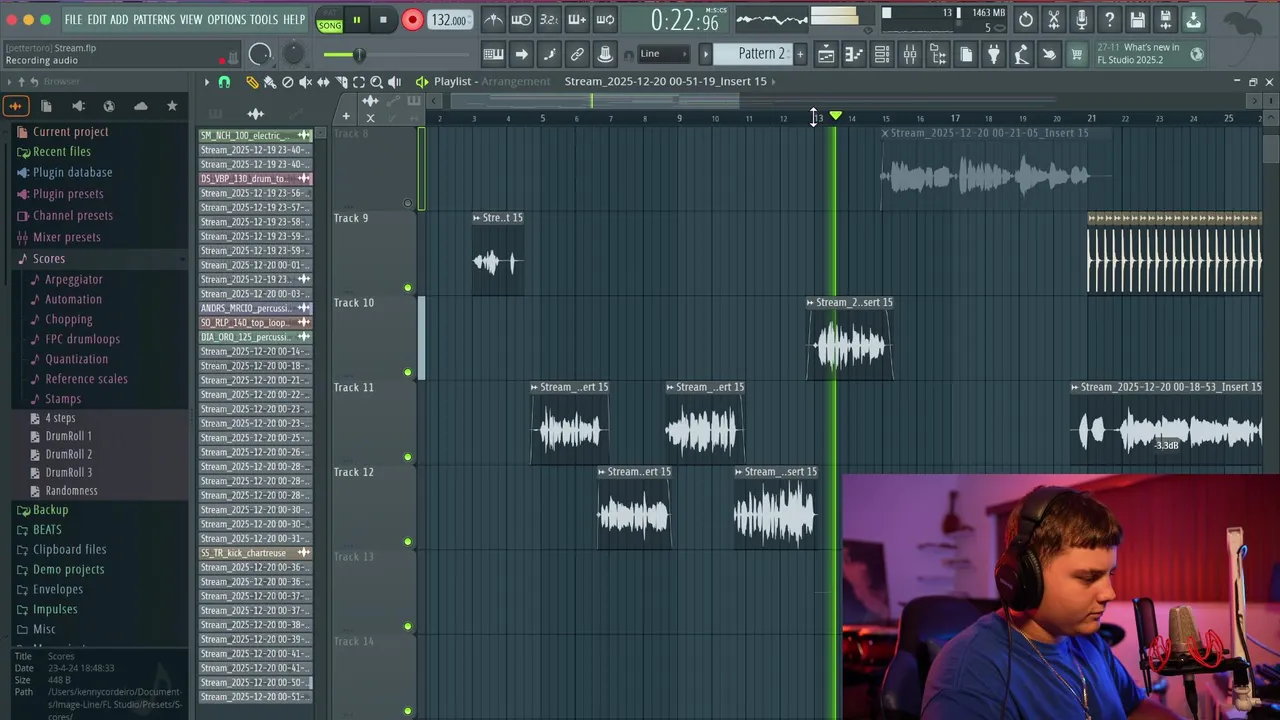Click the question mark help icon

pos(1110,20)
